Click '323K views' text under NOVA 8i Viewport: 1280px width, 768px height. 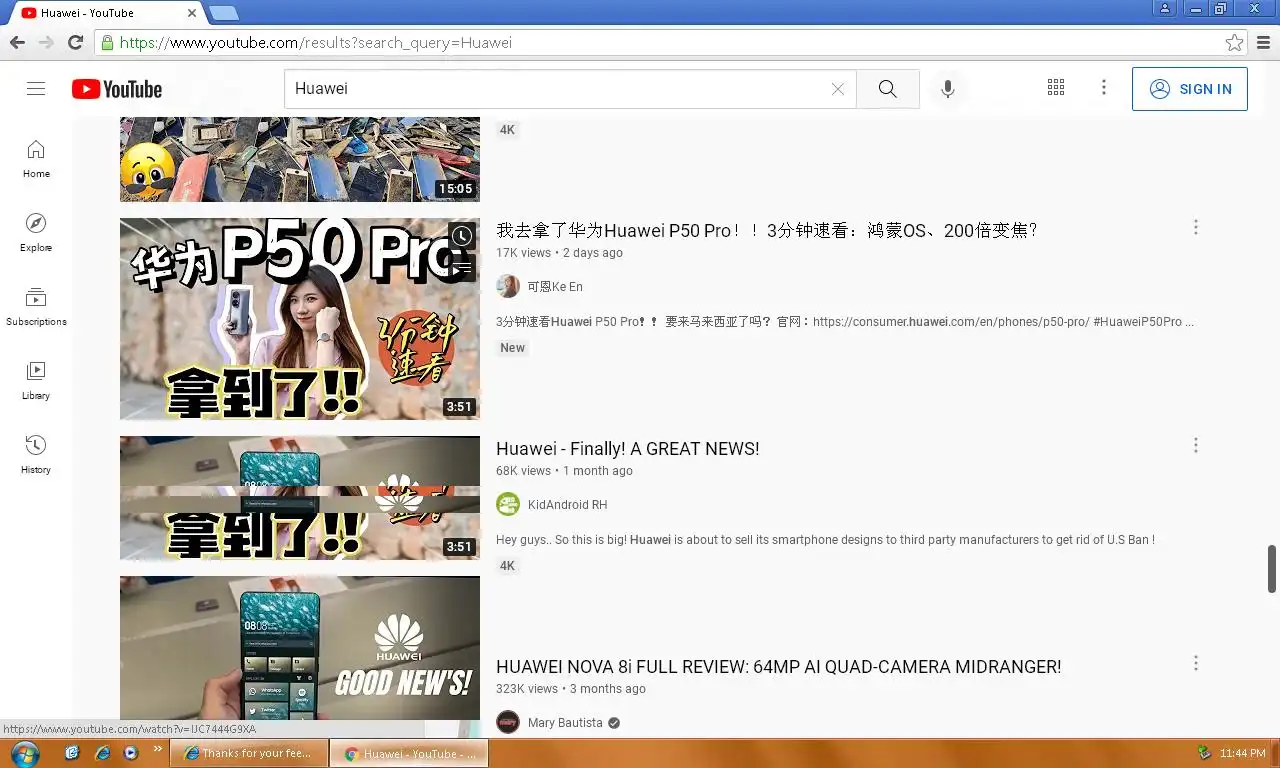[x=527, y=689]
